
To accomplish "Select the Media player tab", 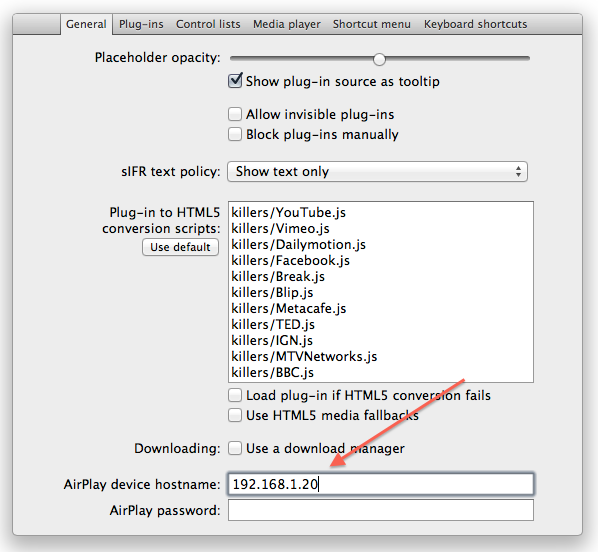I will click(x=287, y=24).
